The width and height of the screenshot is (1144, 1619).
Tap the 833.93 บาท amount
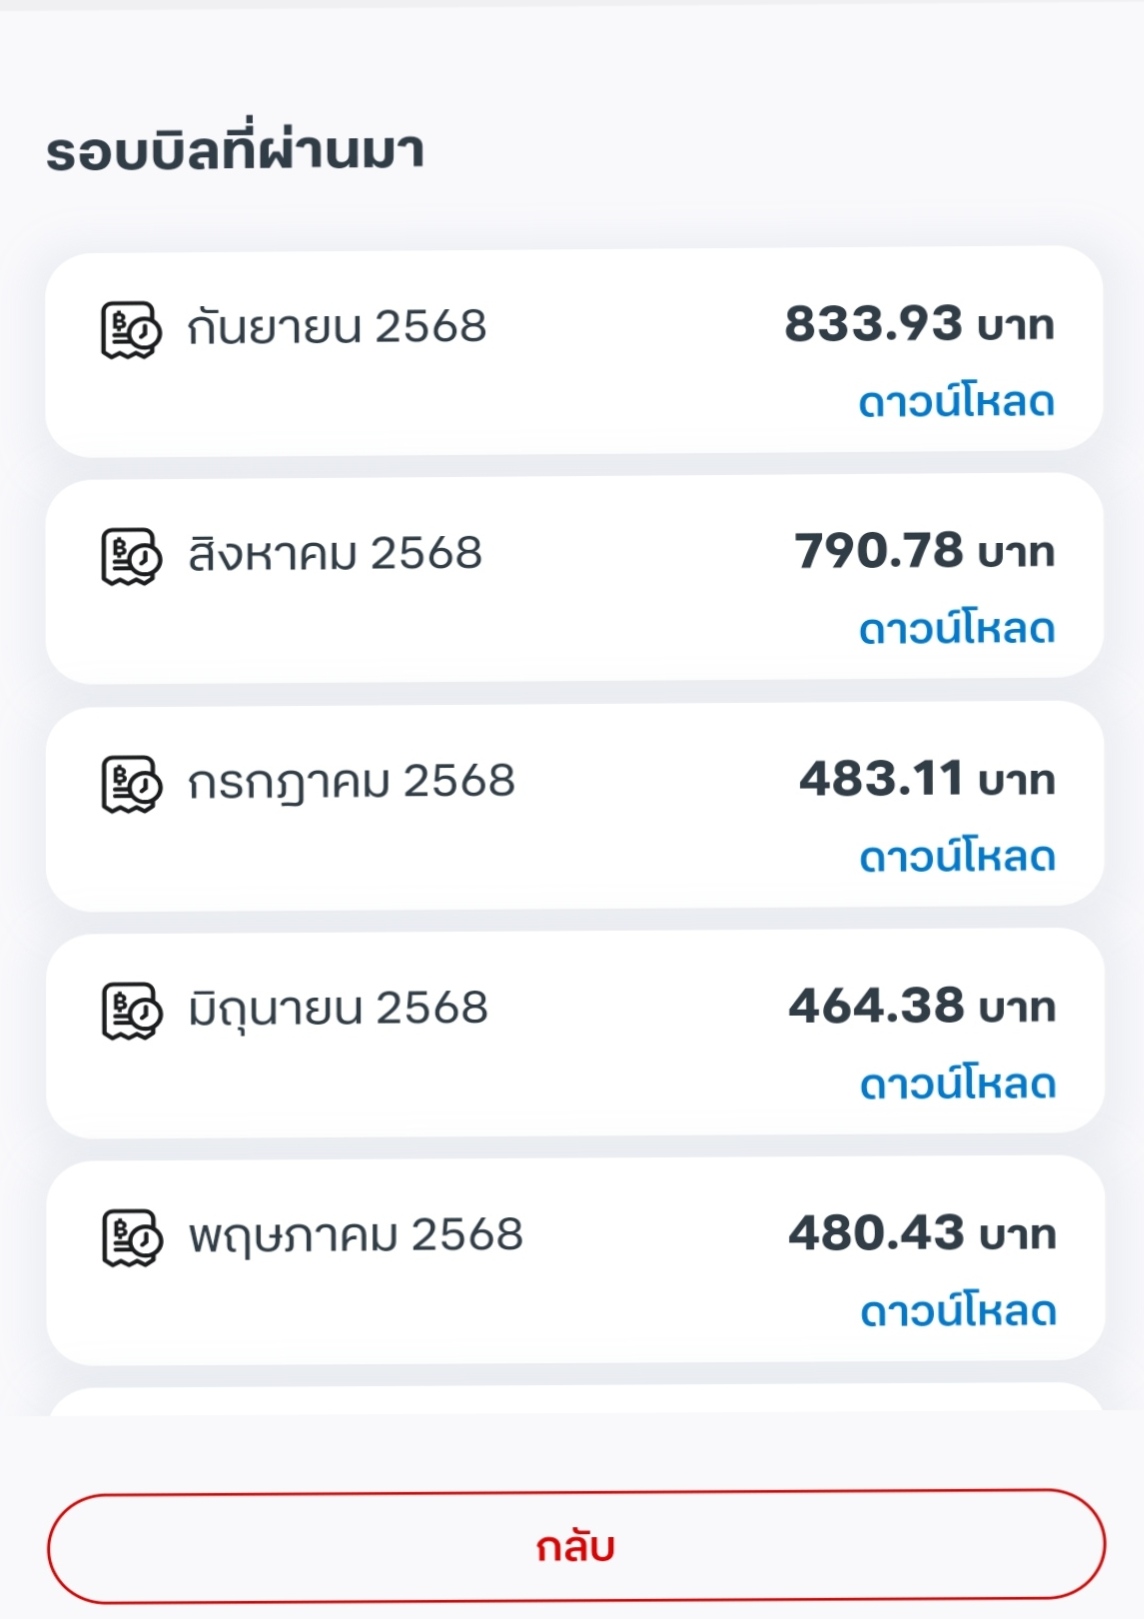[918, 324]
